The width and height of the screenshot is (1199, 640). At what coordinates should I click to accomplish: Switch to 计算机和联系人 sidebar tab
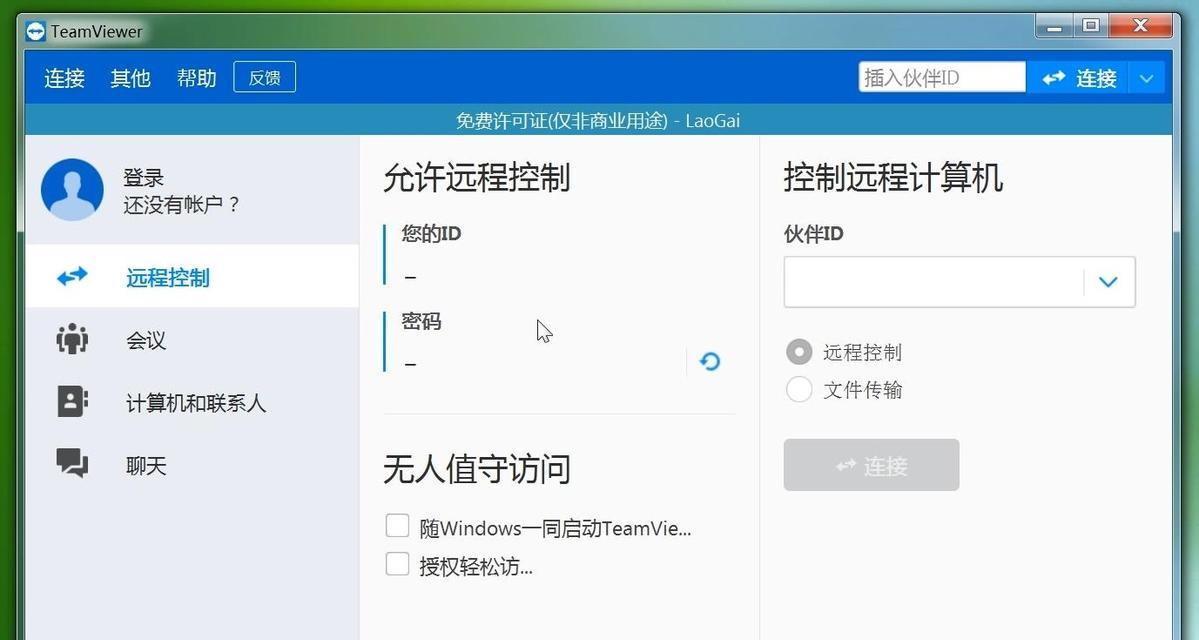click(x=192, y=402)
